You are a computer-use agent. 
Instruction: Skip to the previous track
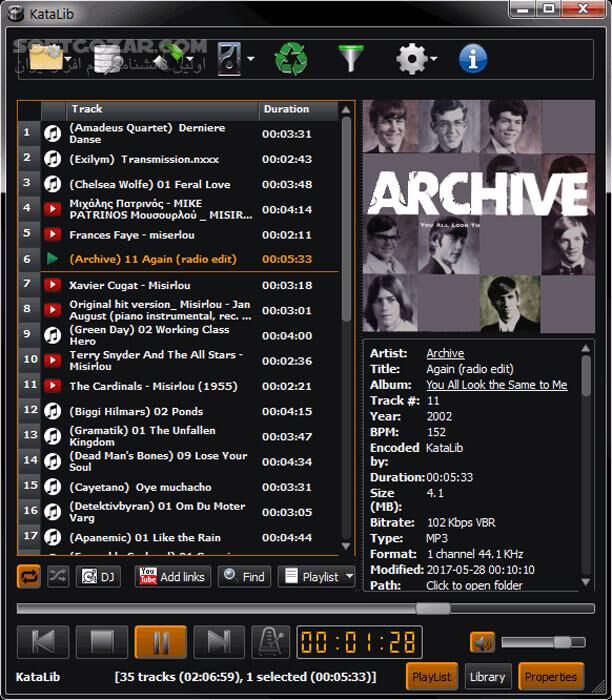(x=43, y=642)
